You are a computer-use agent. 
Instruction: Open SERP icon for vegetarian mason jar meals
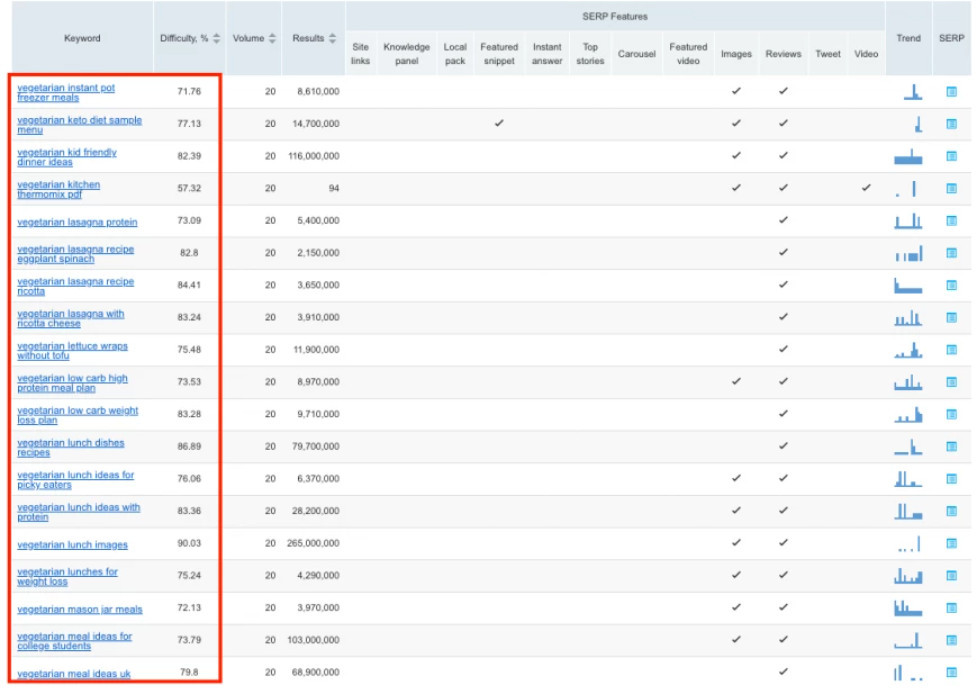tap(951, 608)
